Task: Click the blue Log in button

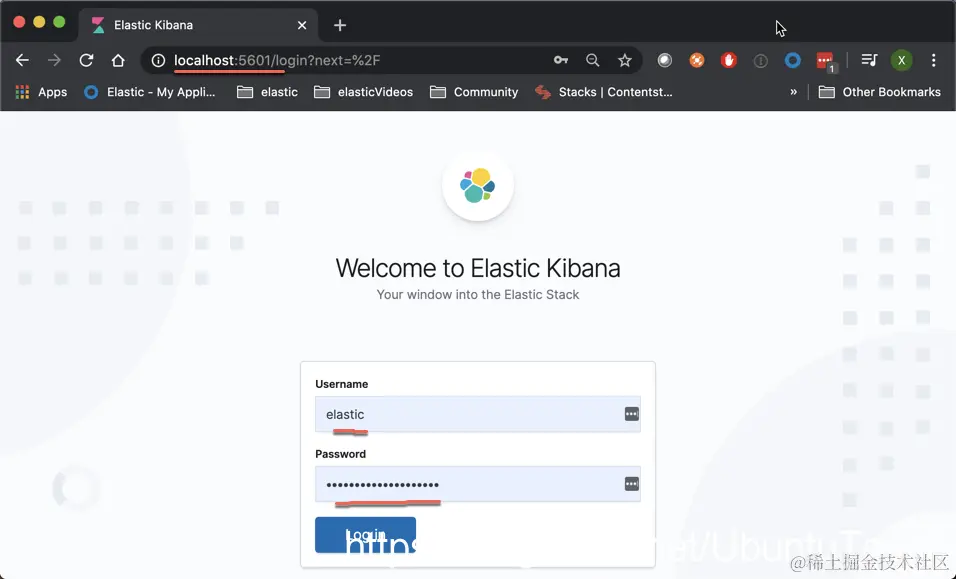Action: [x=365, y=535]
